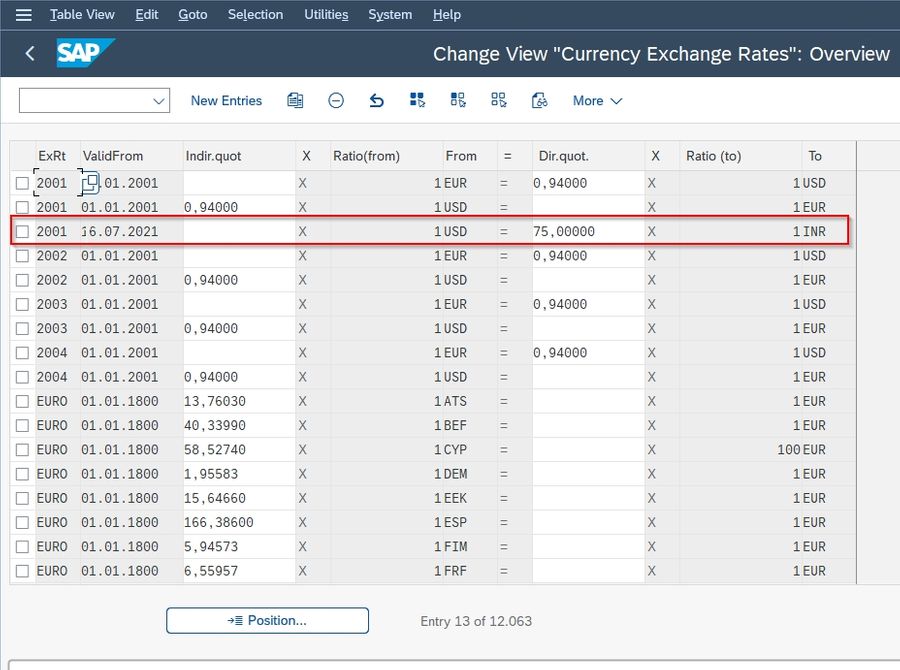This screenshot has width=900, height=670.
Task: Select checkbox for EURO CYP row
Action: [22, 450]
